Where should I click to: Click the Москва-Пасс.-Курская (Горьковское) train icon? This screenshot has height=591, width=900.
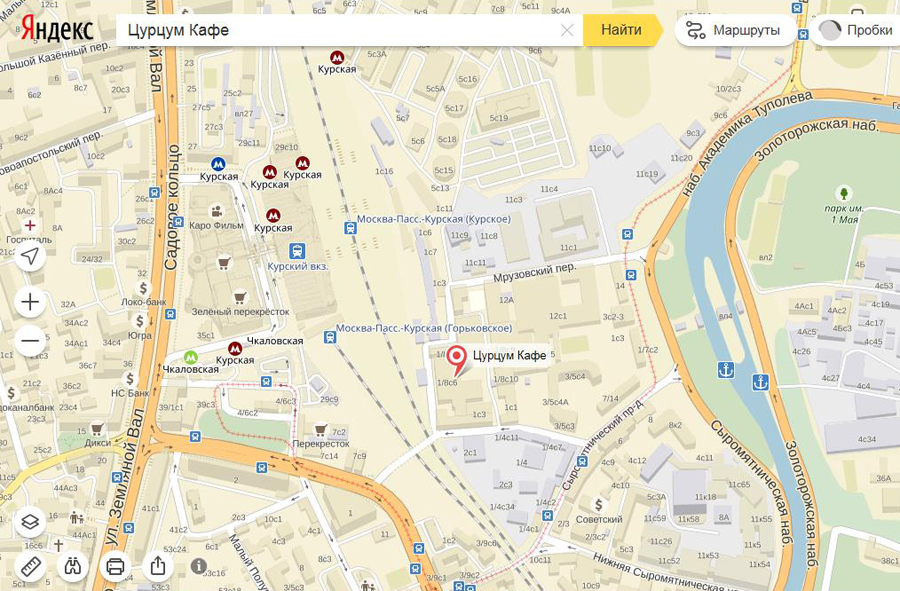tap(329, 337)
